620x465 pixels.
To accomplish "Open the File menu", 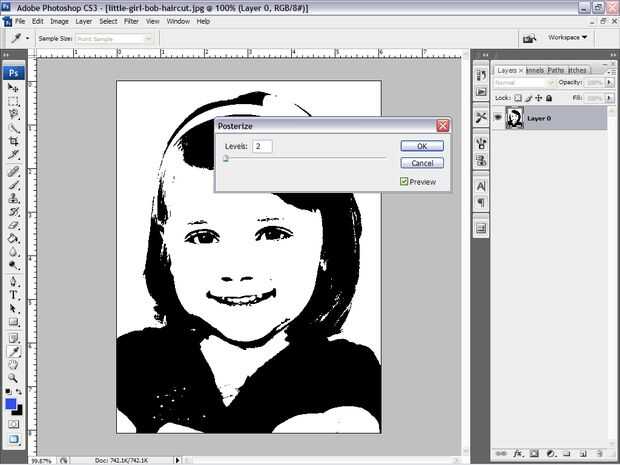I will [x=20, y=21].
